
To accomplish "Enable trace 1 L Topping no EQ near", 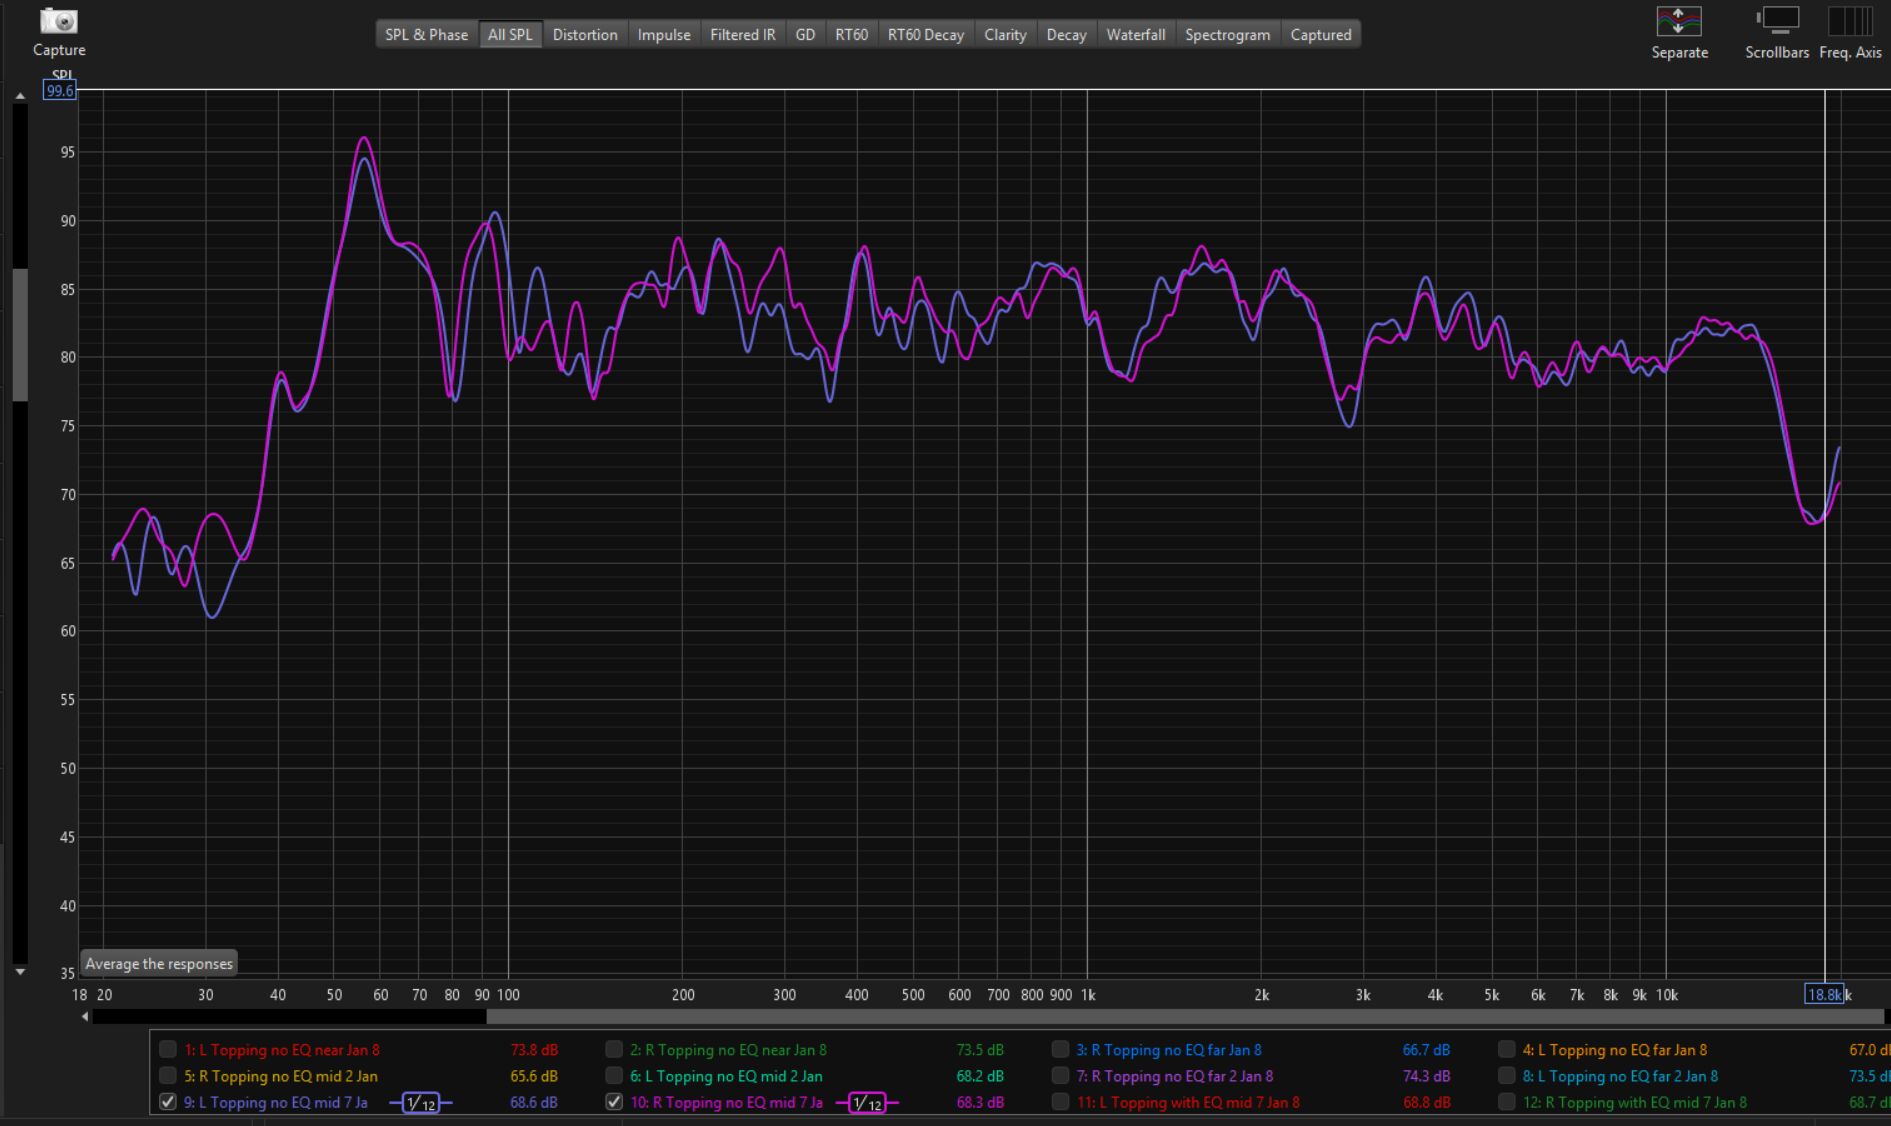I will (x=168, y=1050).
